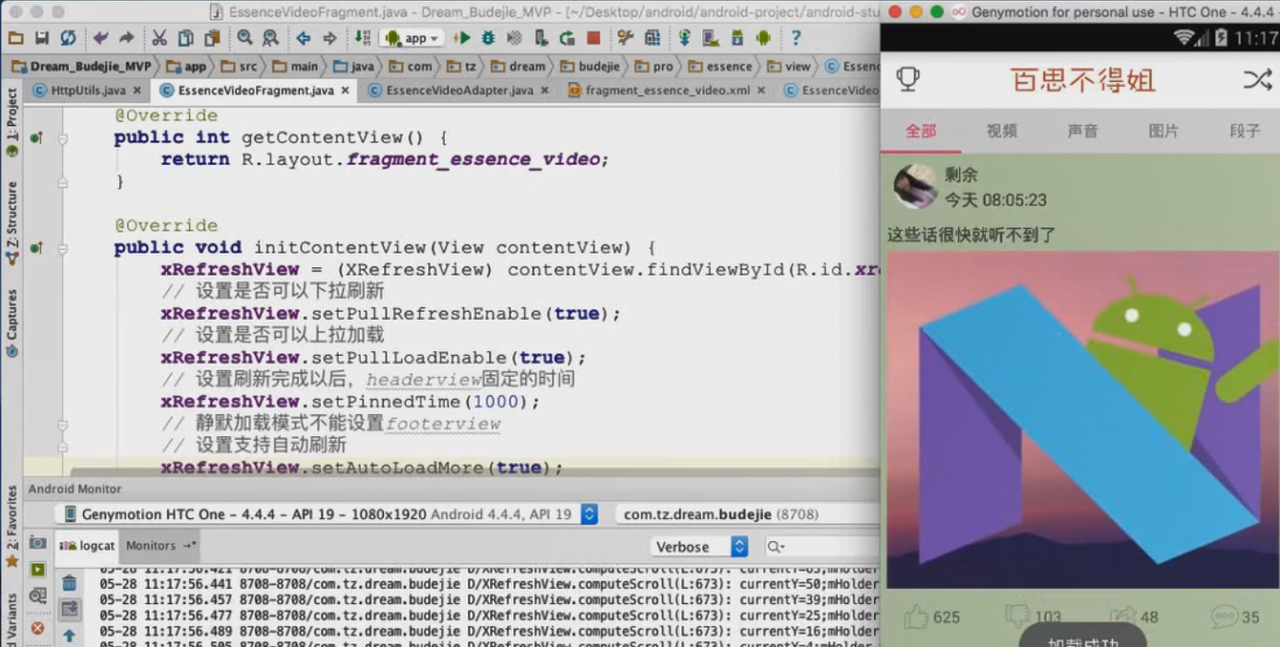Screen dimensions: 1280x647
Task: Toggle the Structure panel open
Action: click(x=10, y=220)
